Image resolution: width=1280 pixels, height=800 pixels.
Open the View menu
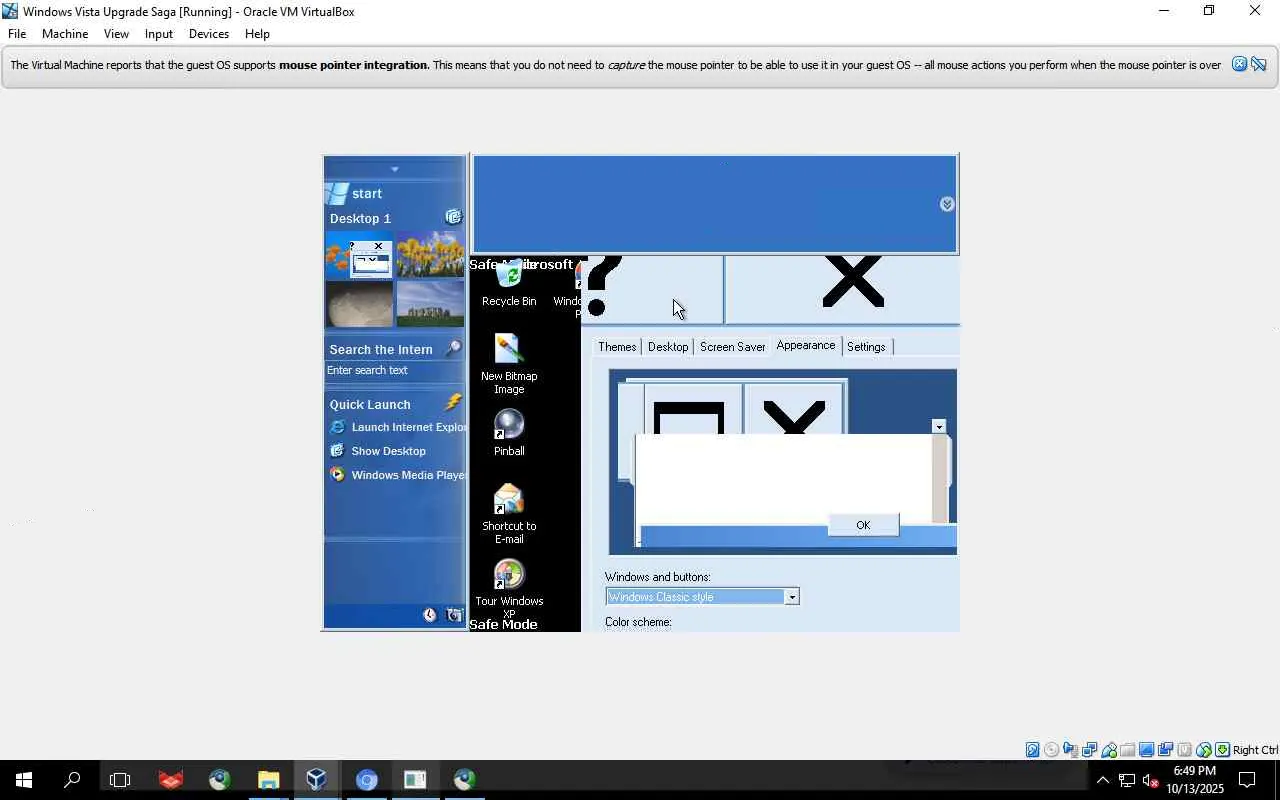(116, 33)
